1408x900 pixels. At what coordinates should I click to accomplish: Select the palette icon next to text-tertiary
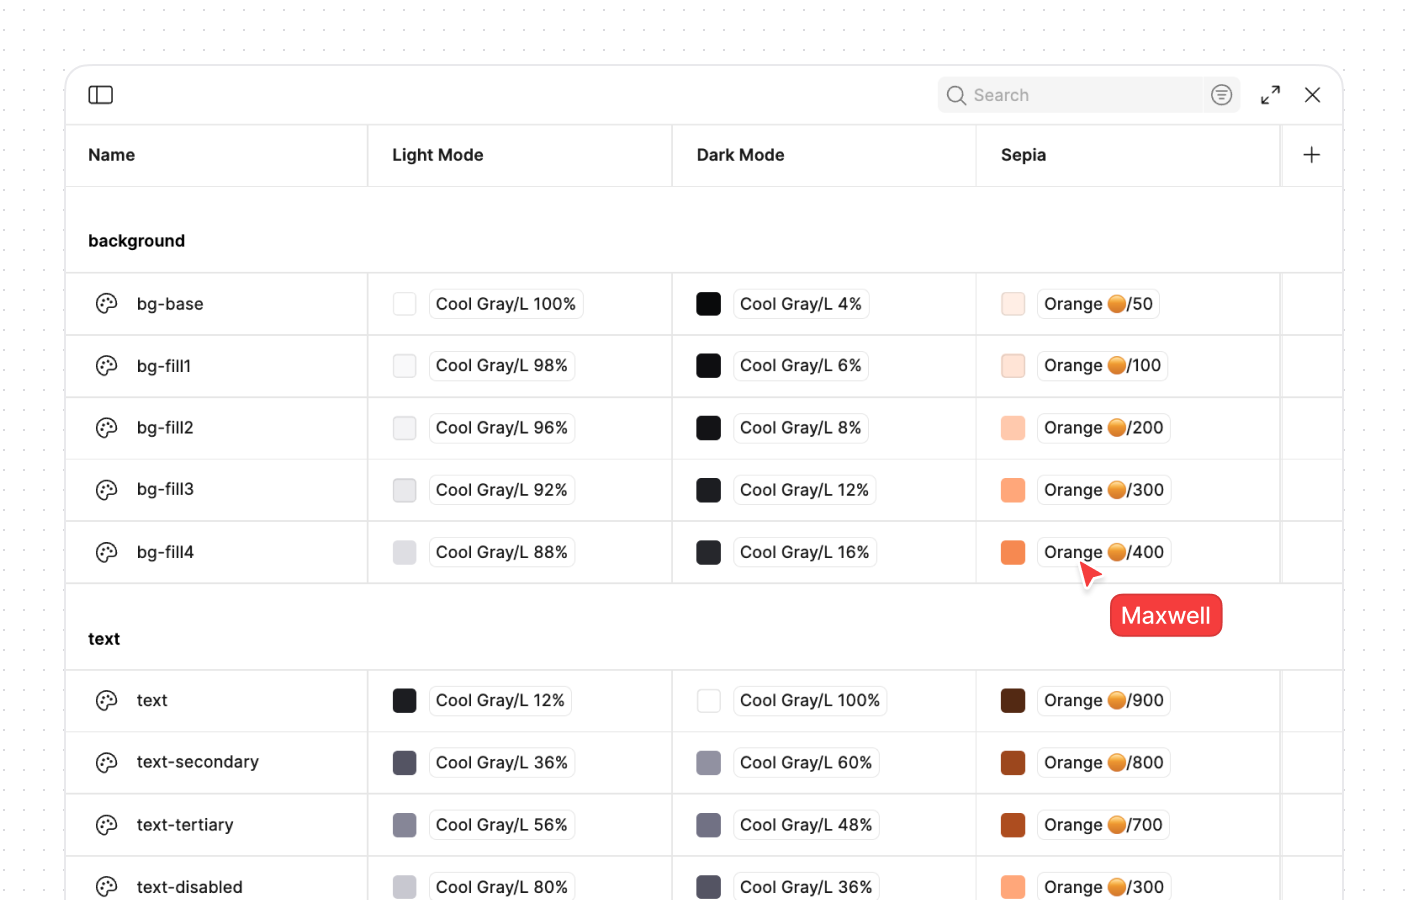tap(106, 824)
